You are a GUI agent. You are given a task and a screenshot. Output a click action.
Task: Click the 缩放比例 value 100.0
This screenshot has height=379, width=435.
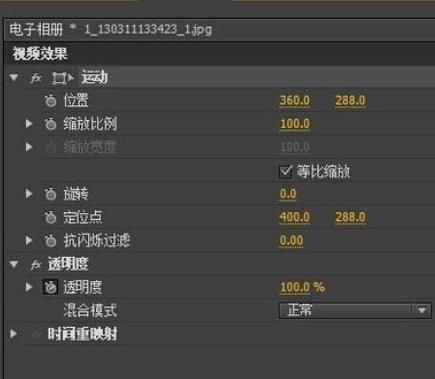[295, 124]
